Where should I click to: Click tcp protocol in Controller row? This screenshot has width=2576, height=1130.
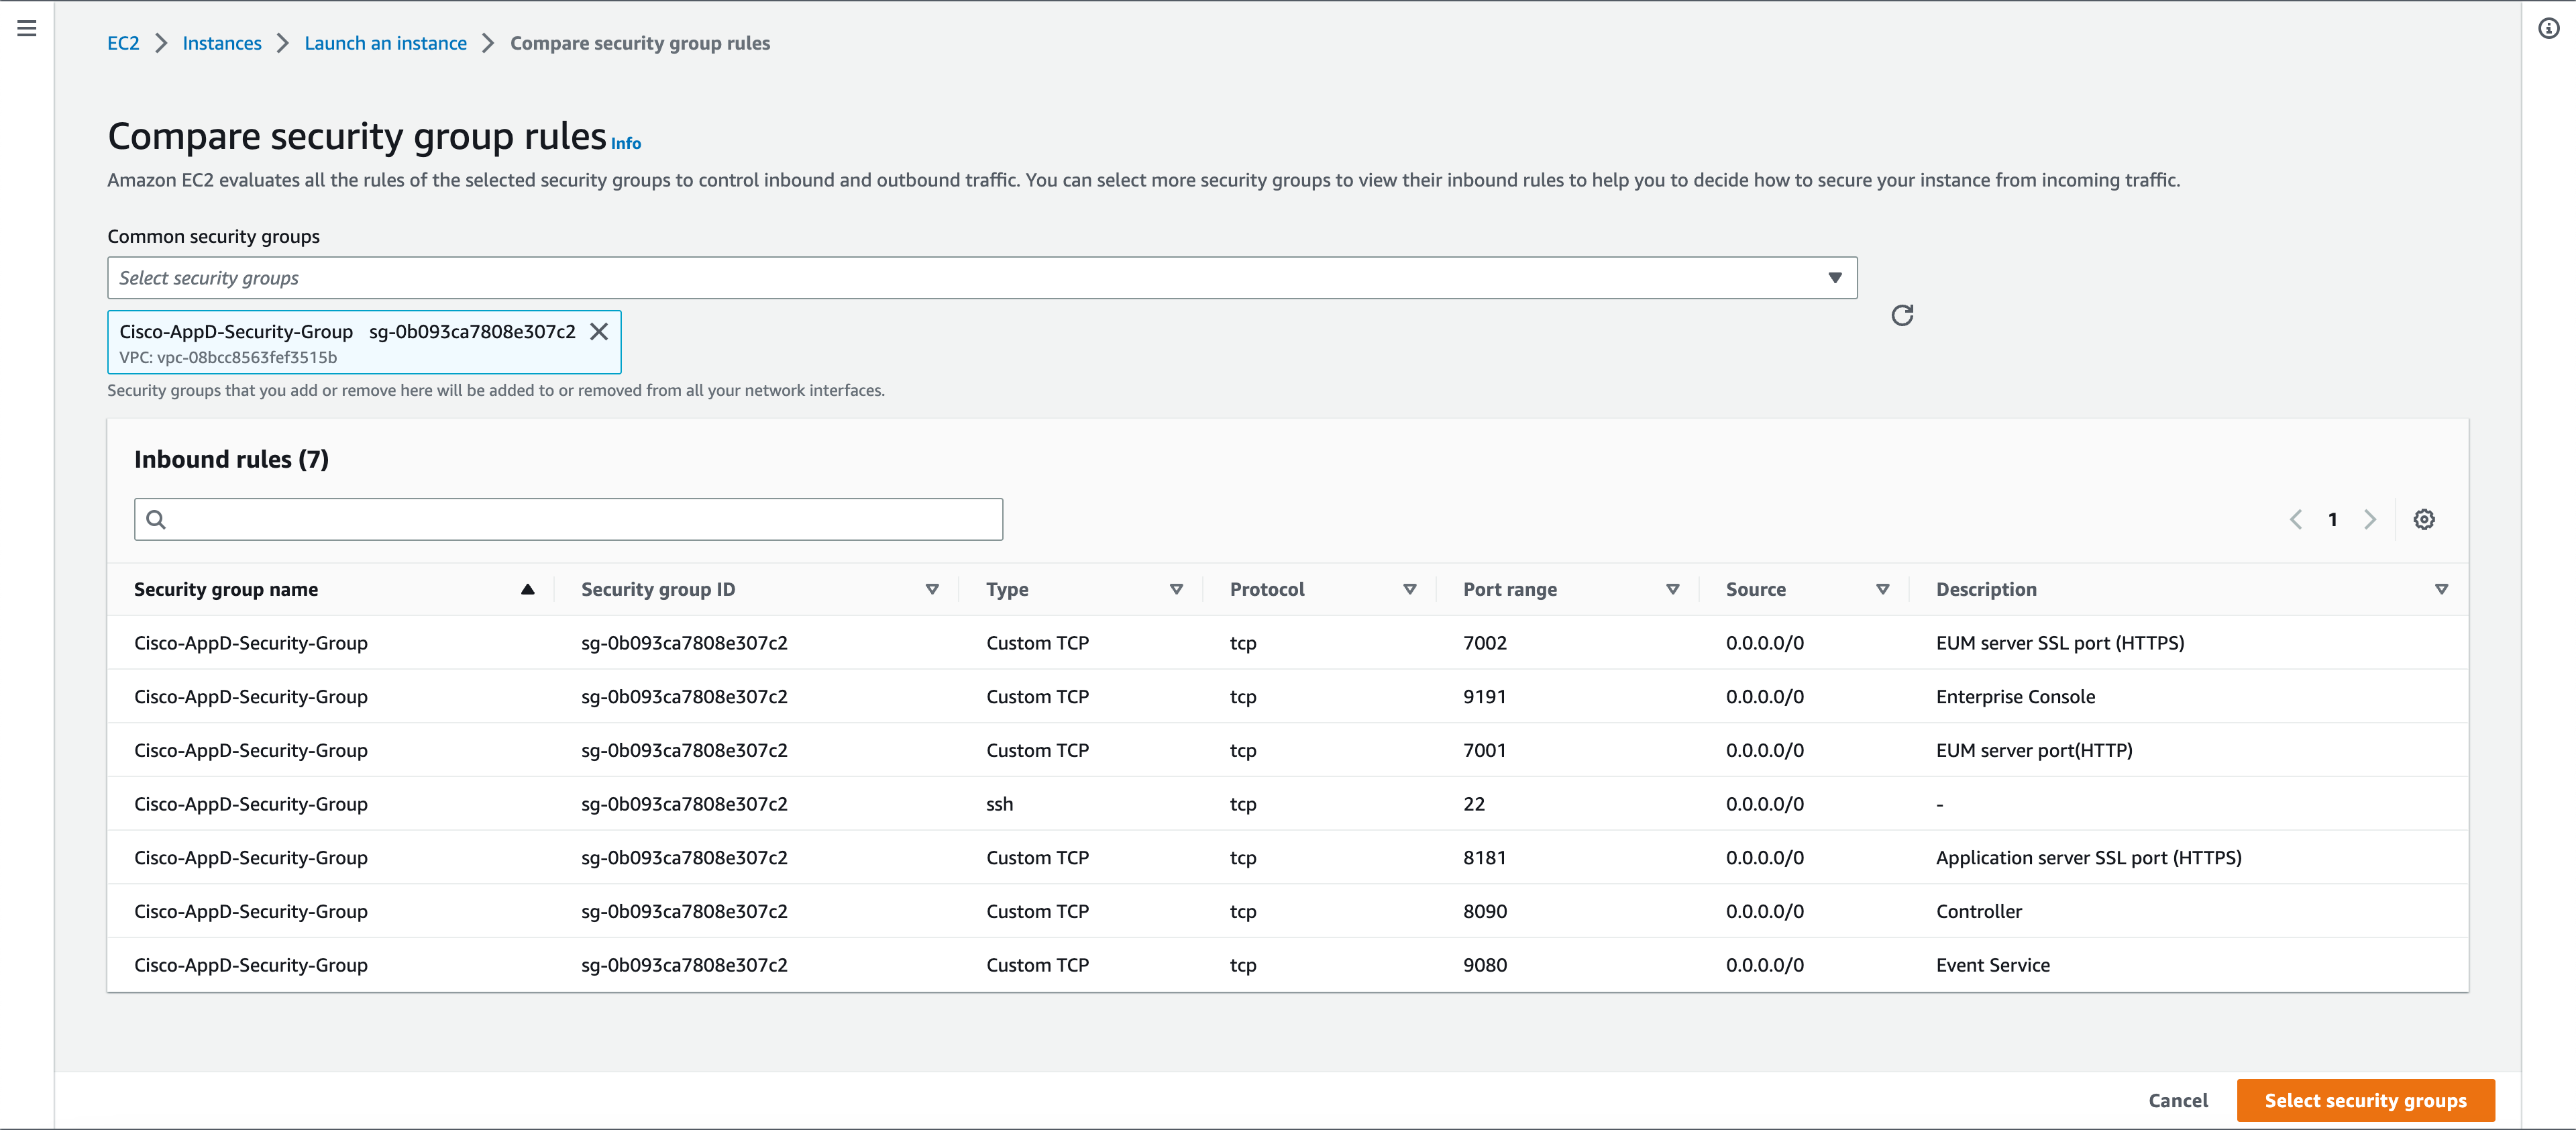point(1243,911)
